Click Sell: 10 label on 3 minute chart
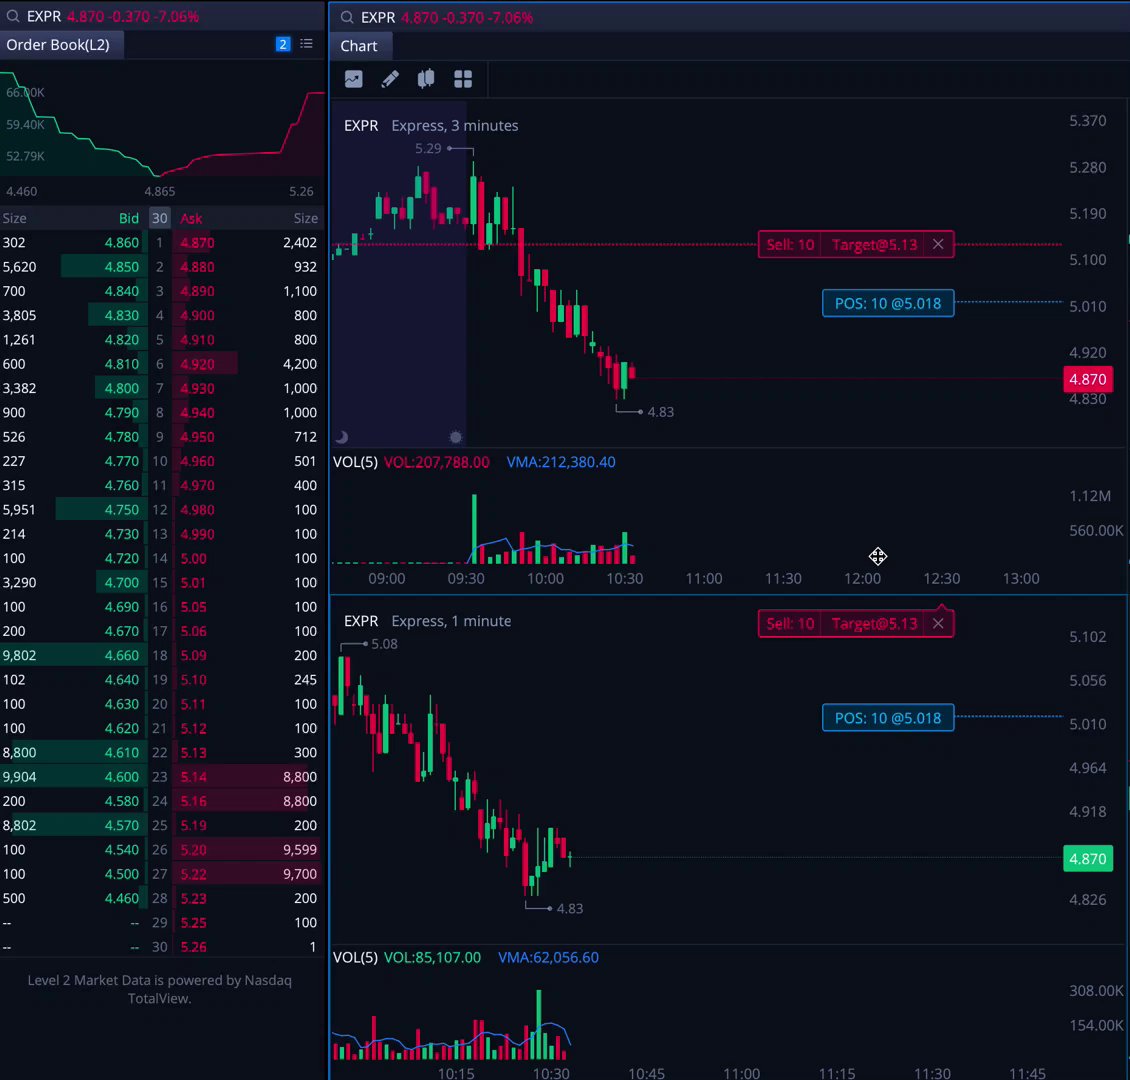The width and height of the screenshot is (1130, 1080). point(790,244)
